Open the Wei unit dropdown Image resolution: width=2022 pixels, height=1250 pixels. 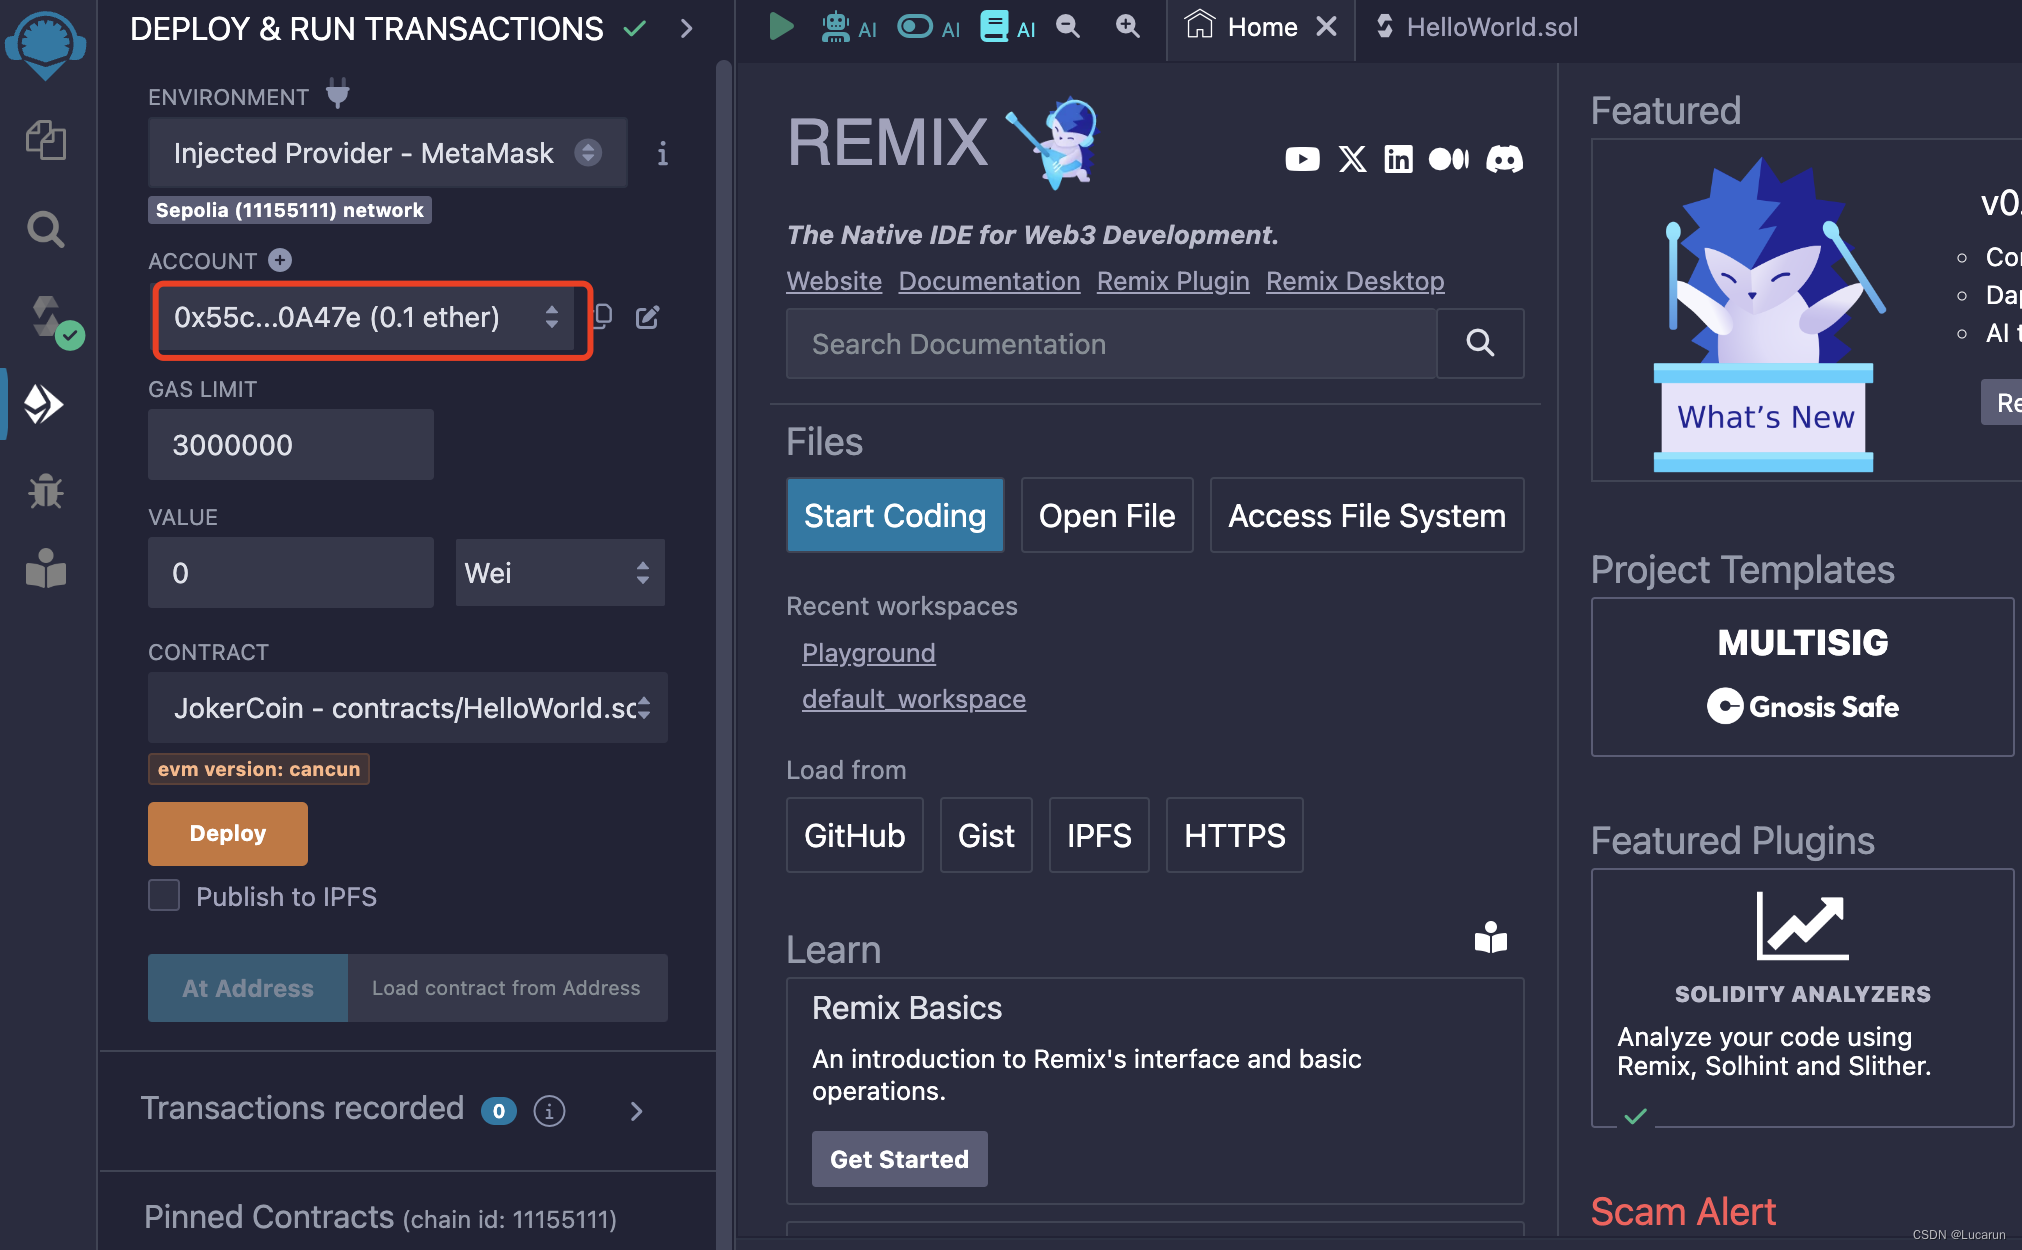[x=560, y=573]
